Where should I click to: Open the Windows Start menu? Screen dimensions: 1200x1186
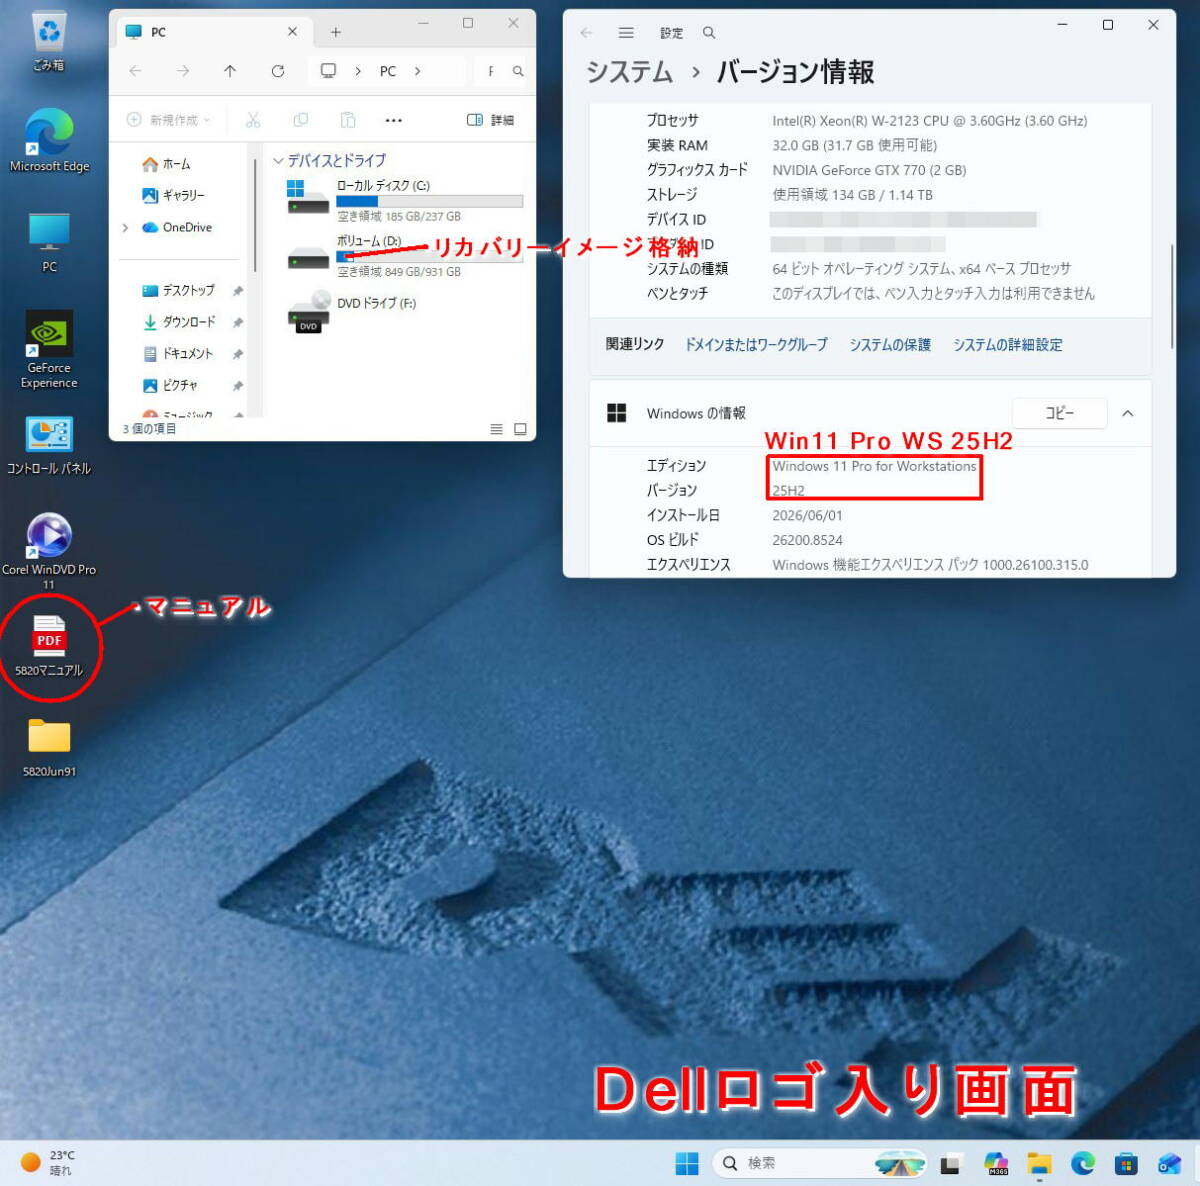pos(687,1163)
